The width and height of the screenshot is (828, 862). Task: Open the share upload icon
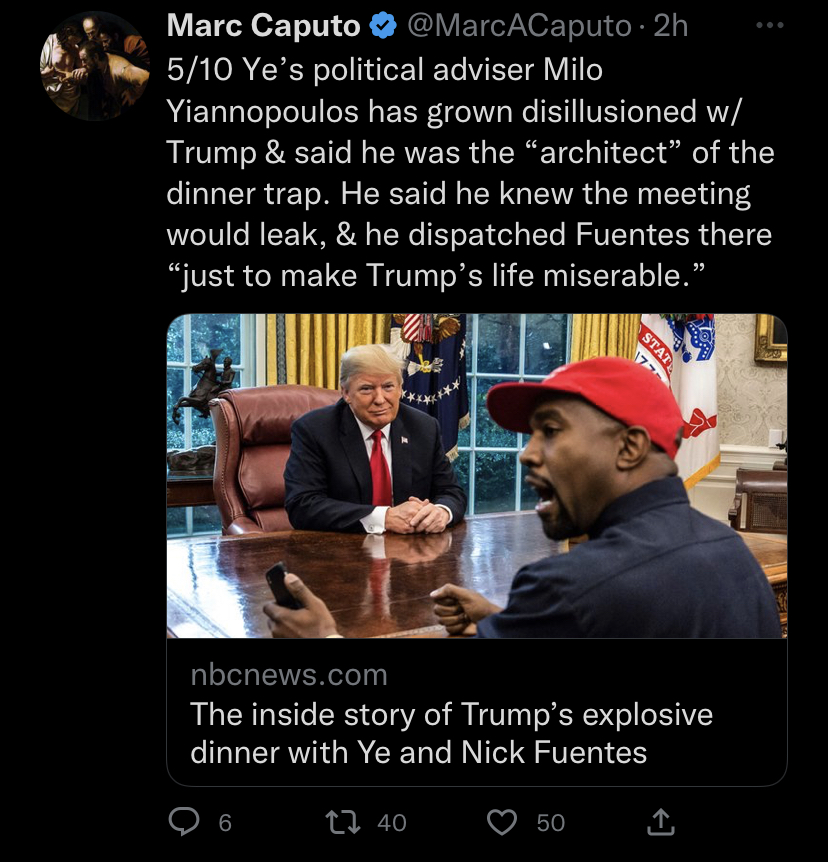tap(660, 822)
